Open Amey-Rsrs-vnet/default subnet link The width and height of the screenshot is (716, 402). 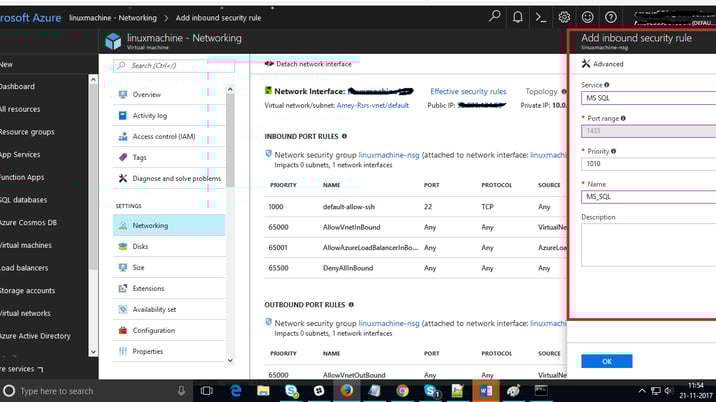coord(373,105)
